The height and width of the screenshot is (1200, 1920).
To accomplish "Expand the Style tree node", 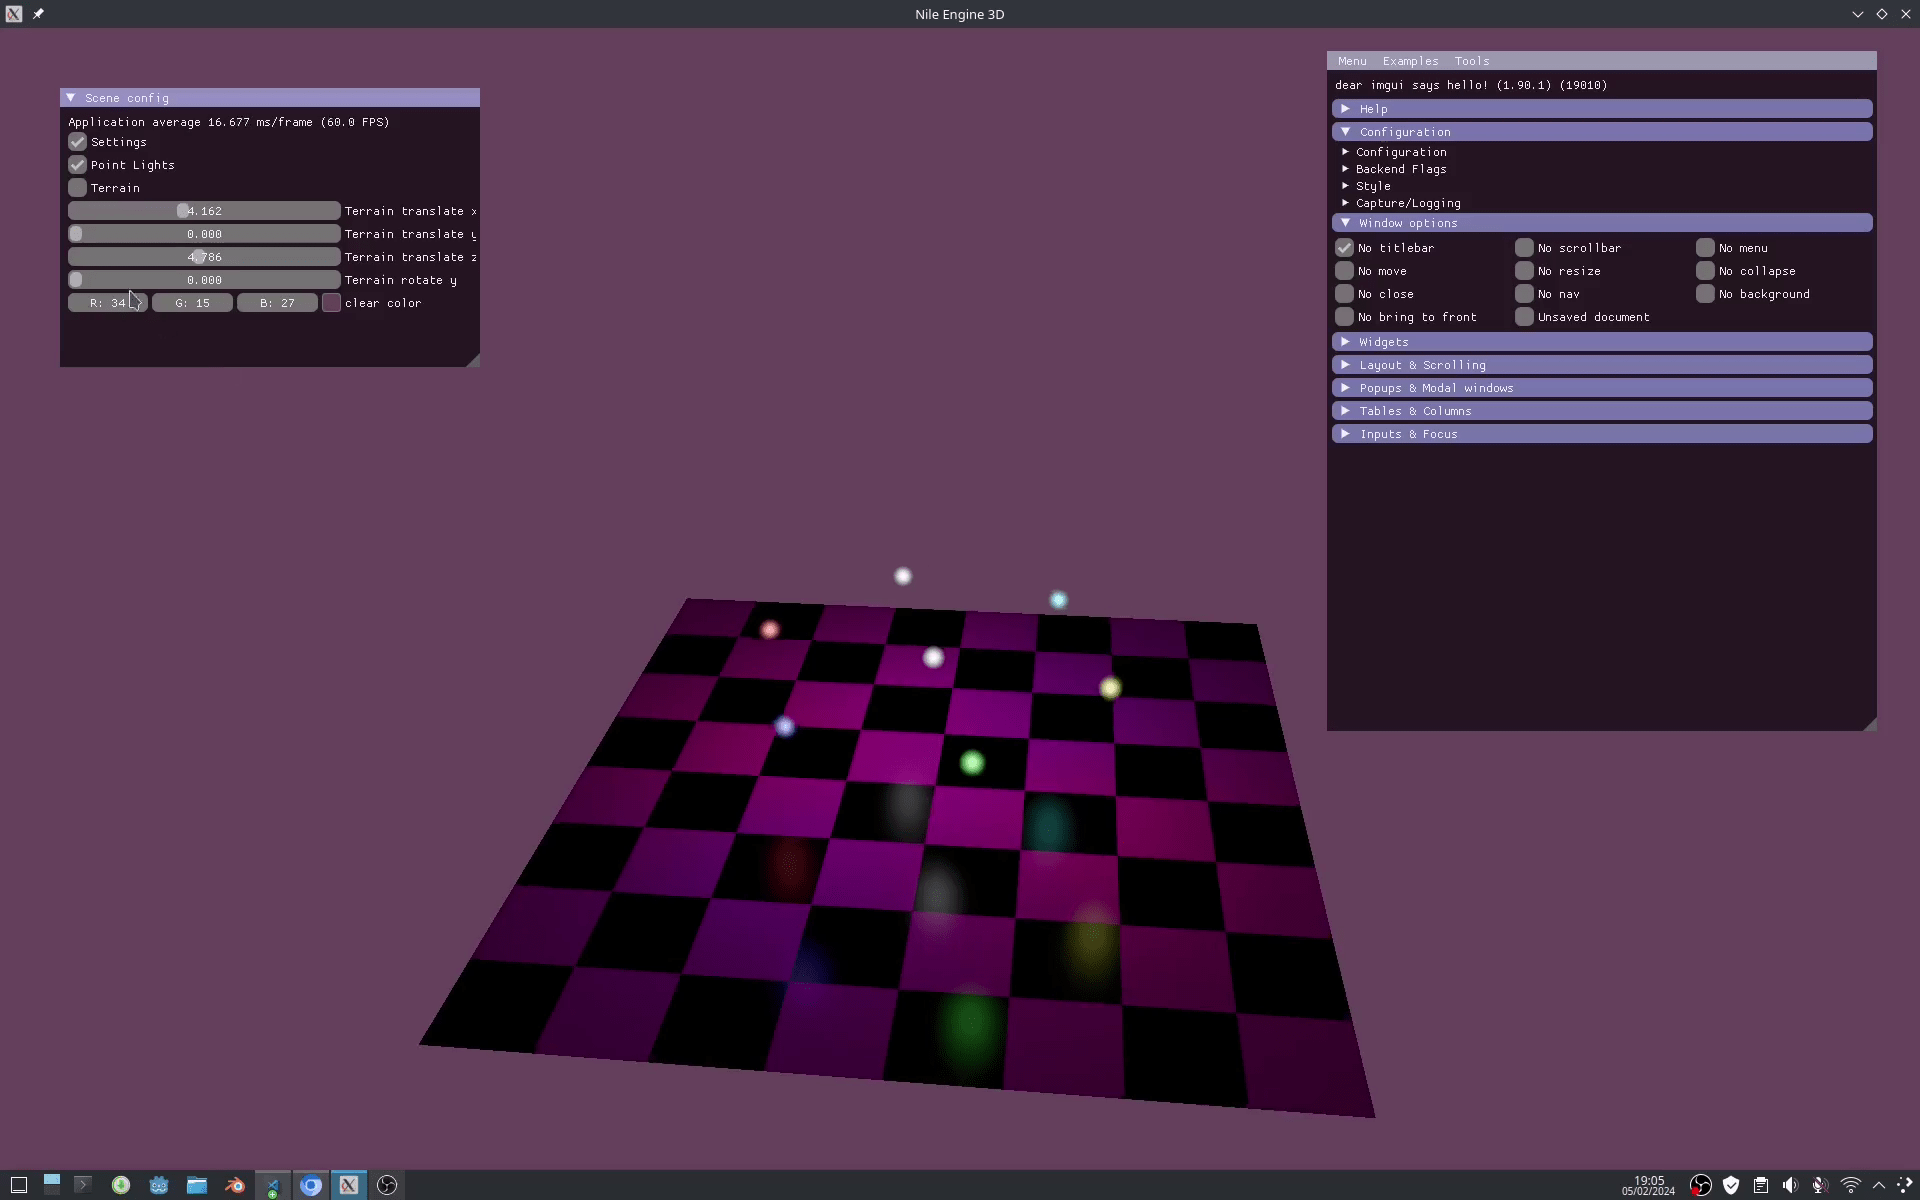I will tap(1372, 186).
